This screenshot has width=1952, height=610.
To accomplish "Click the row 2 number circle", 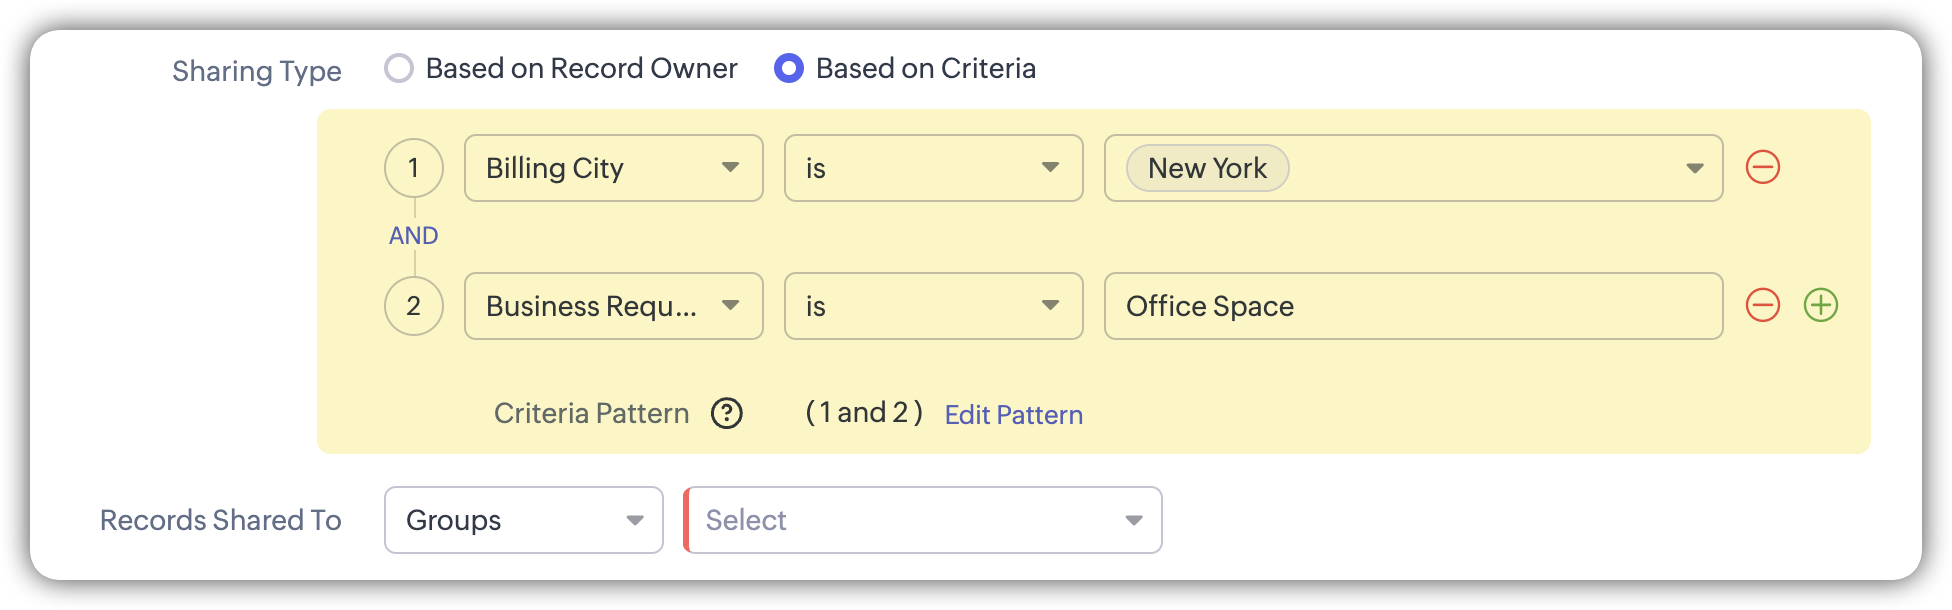I will tap(413, 306).
